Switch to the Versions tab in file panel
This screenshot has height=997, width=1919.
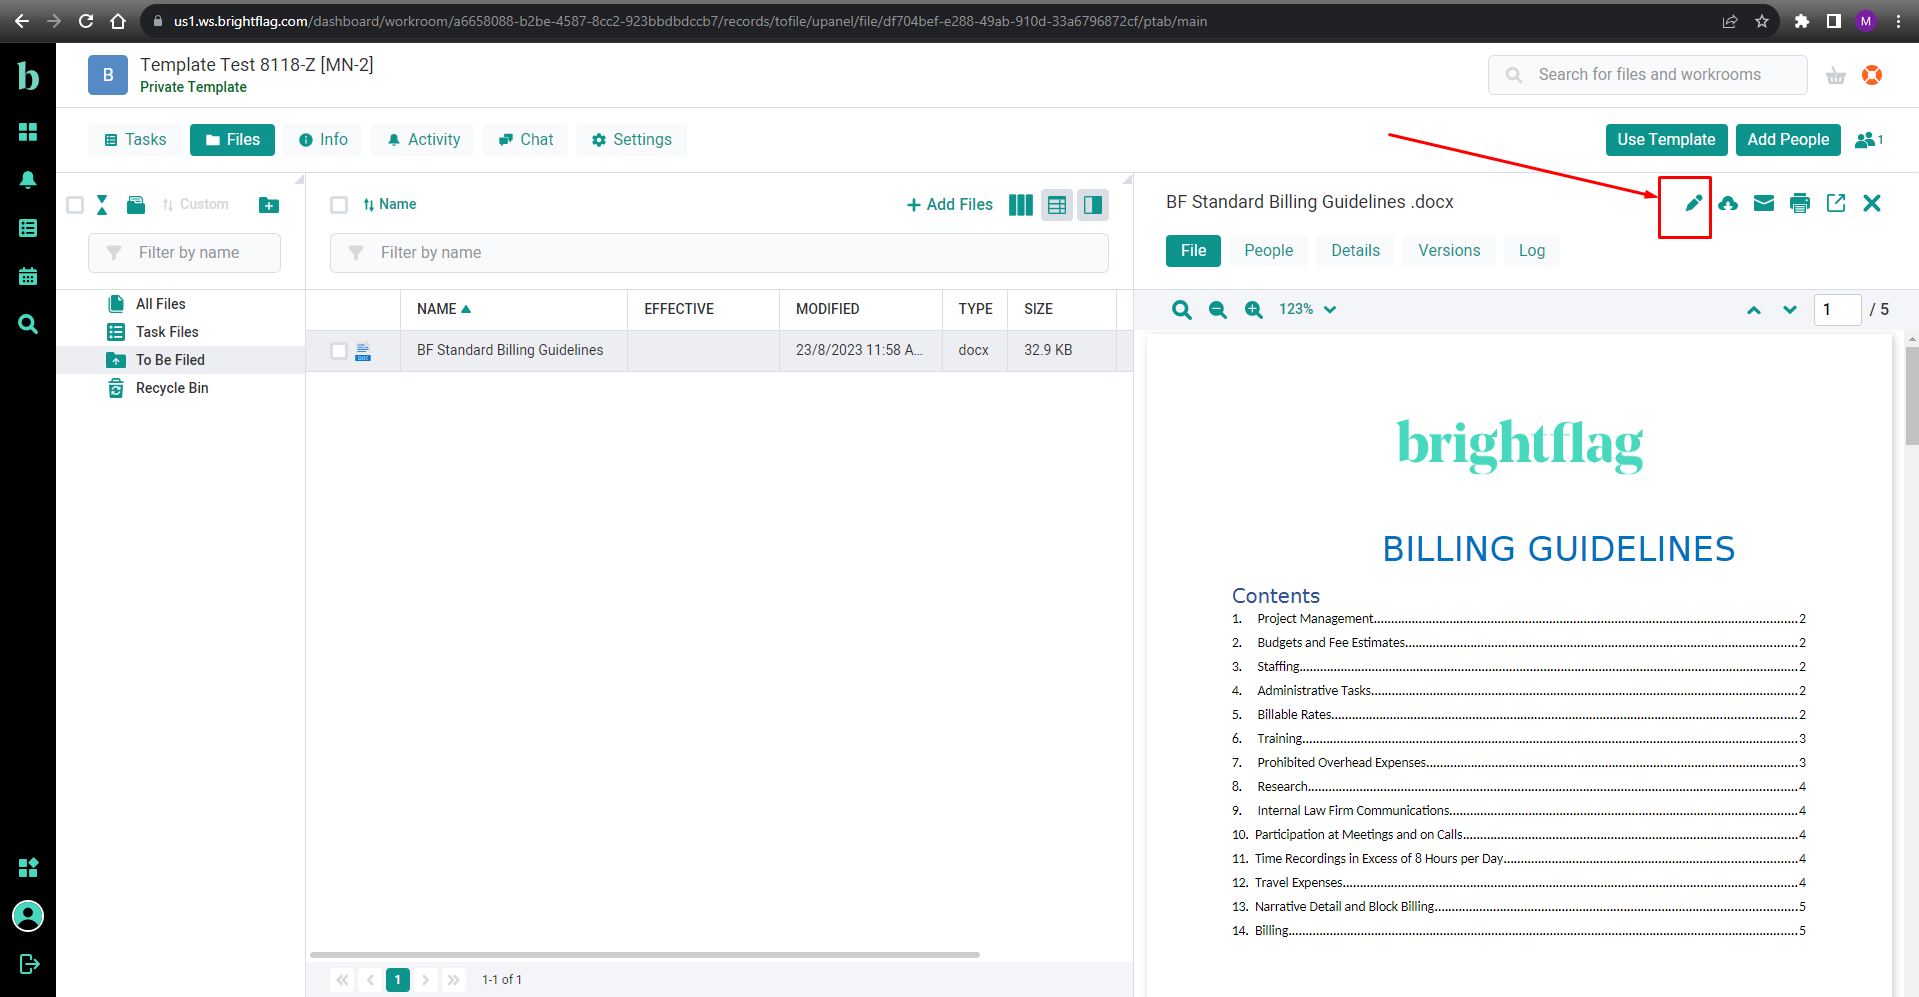tap(1449, 251)
